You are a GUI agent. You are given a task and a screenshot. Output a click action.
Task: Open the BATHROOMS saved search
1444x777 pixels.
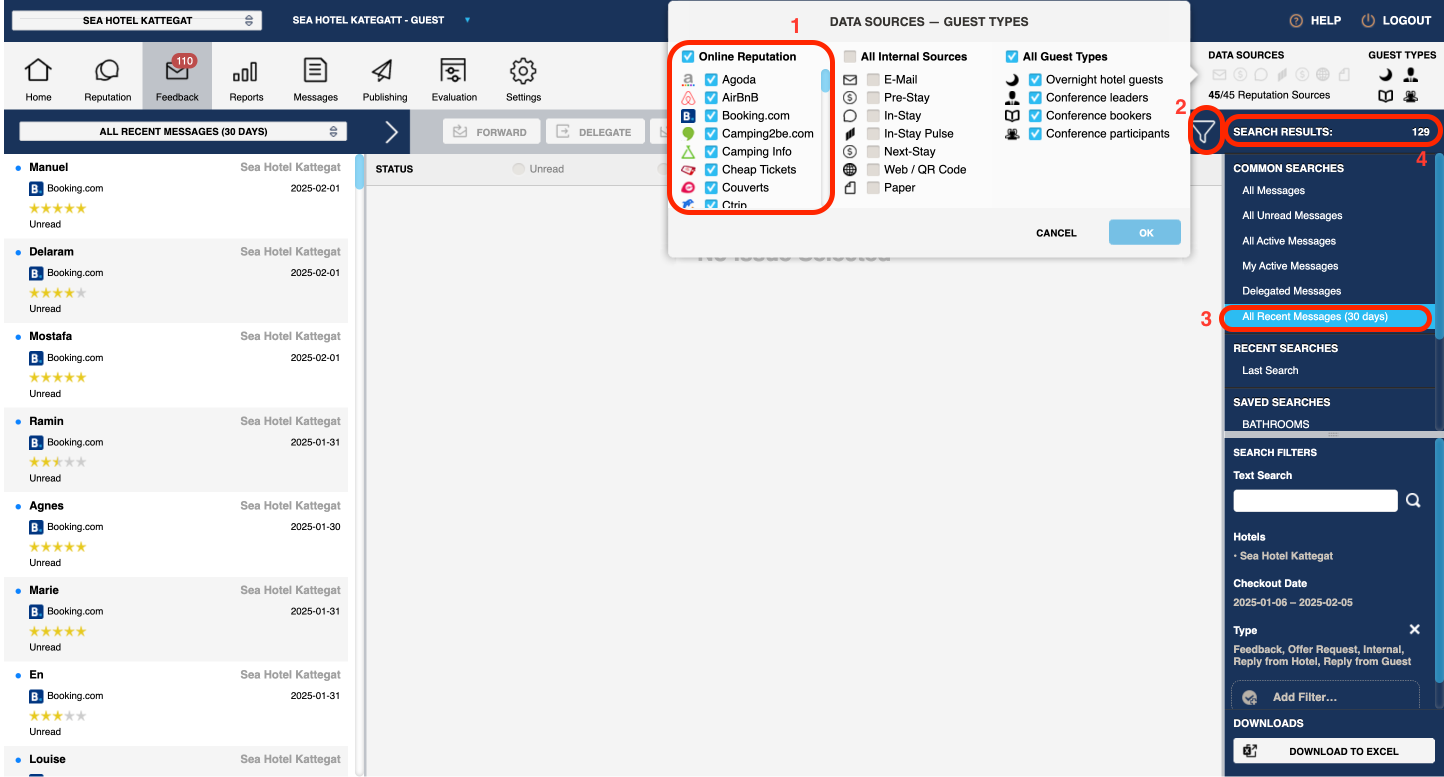1275,424
